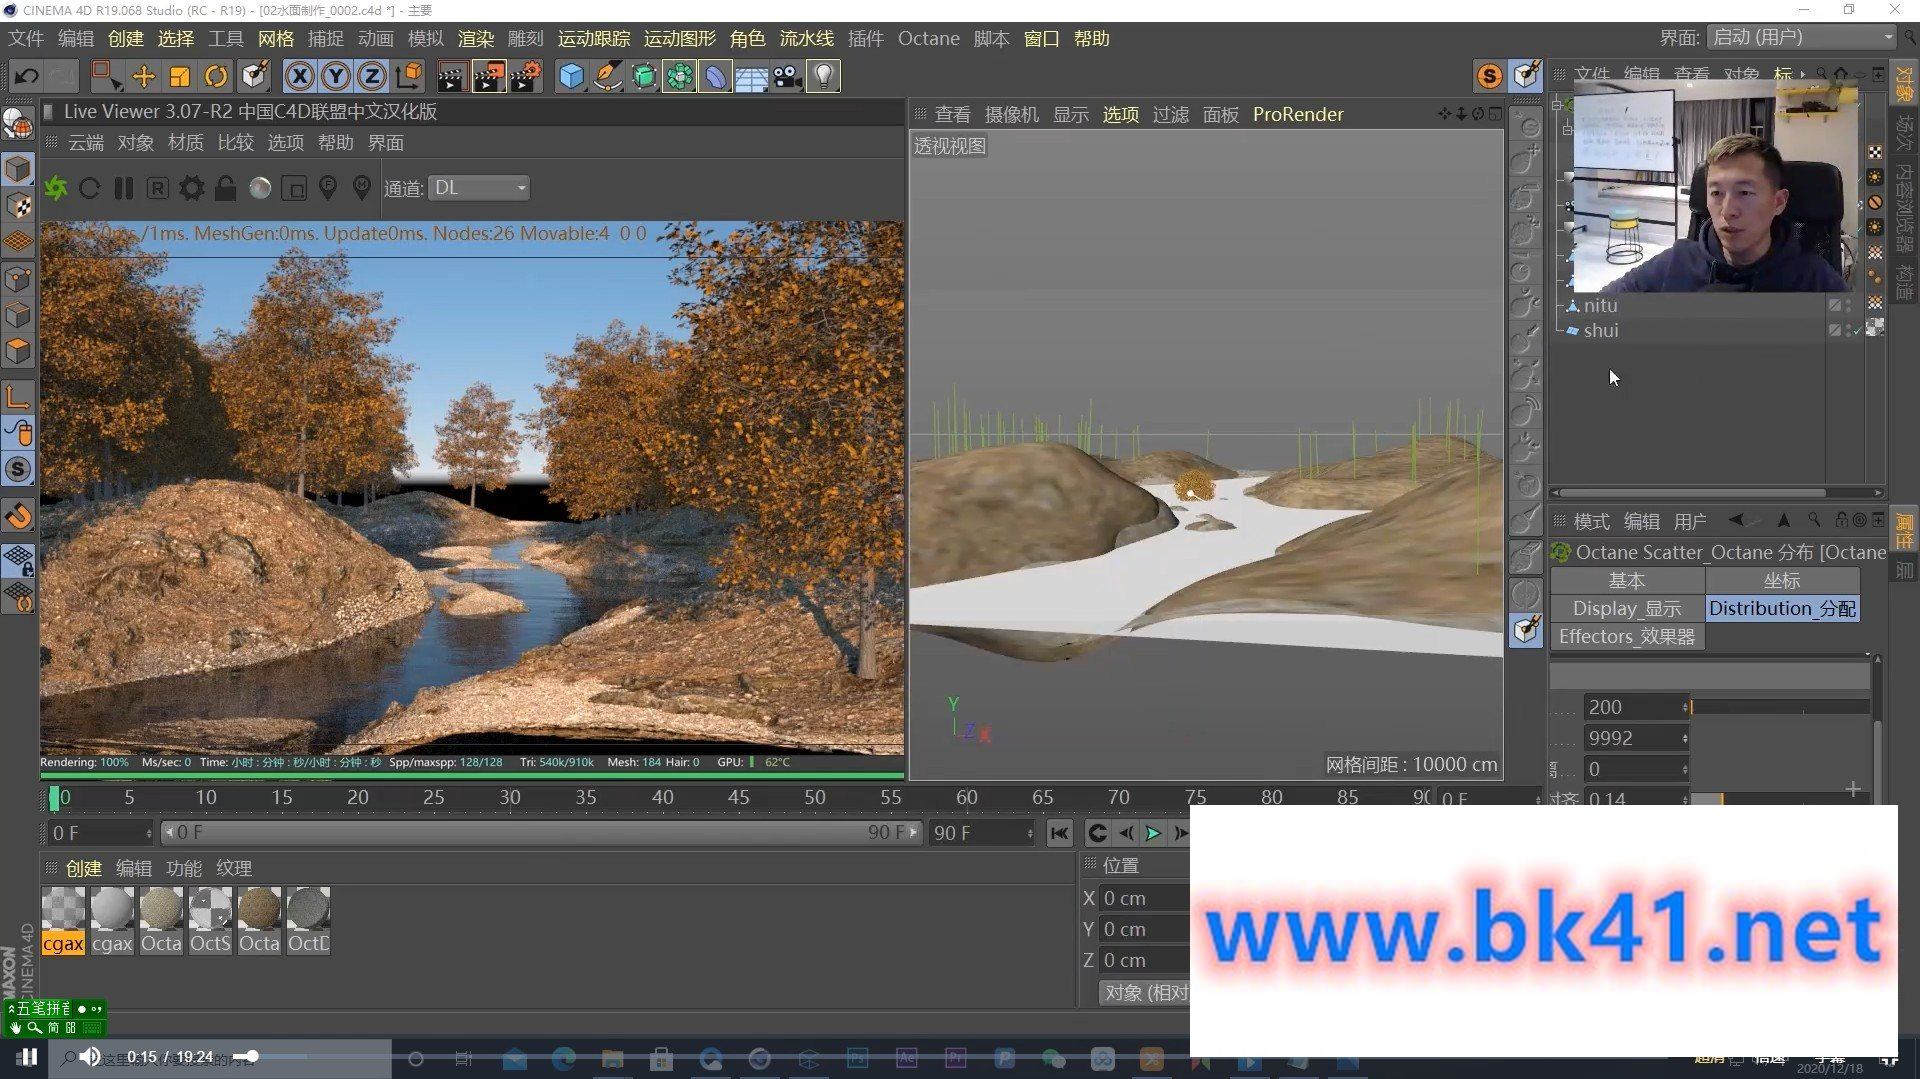Open the ProRender viewport menu
Viewport: 1920px width, 1079px height.
pyautogui.click(x=1298, y=114)
